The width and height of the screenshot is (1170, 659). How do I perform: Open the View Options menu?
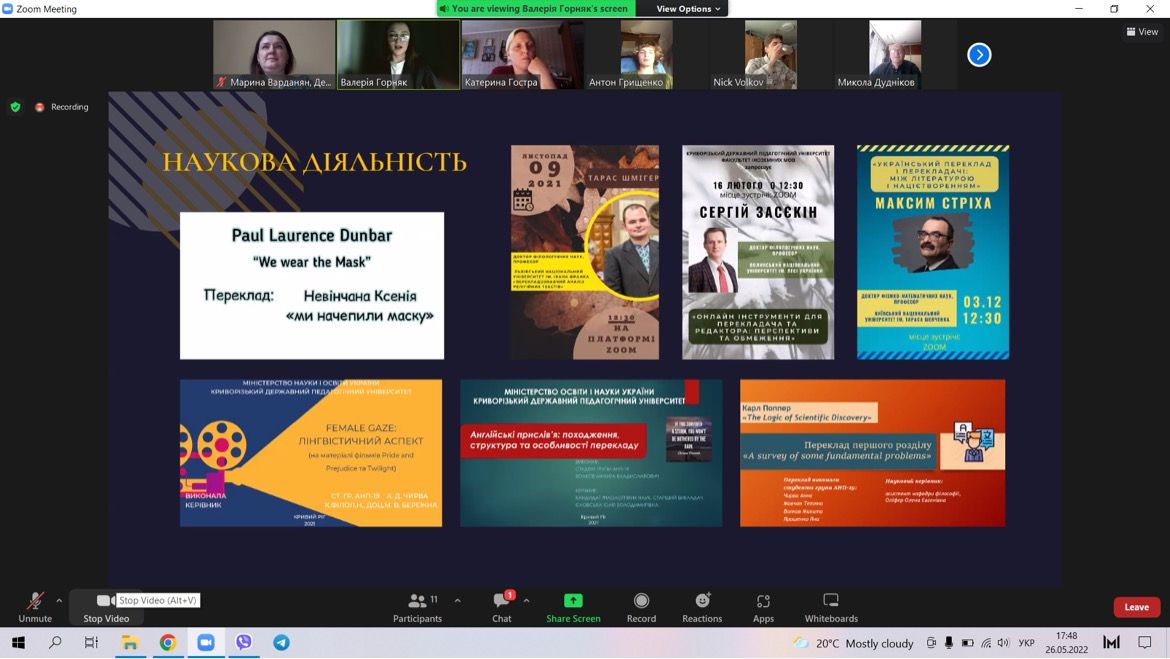point(688,9)
